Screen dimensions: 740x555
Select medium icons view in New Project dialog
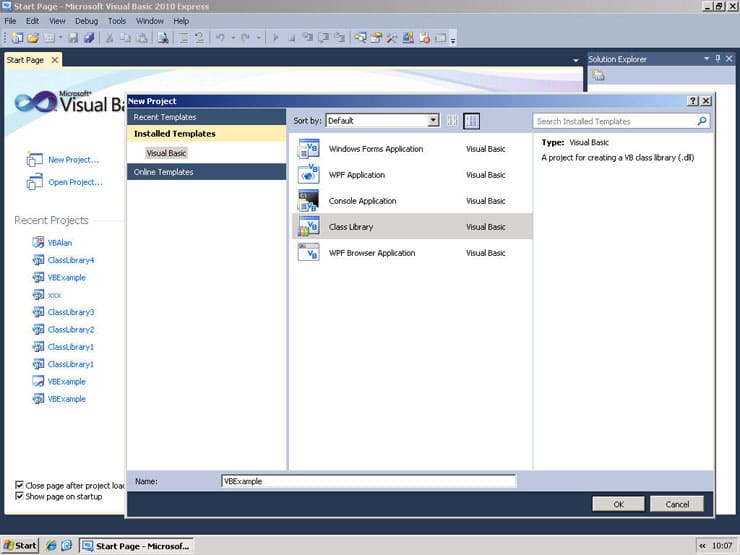[471, 121]
